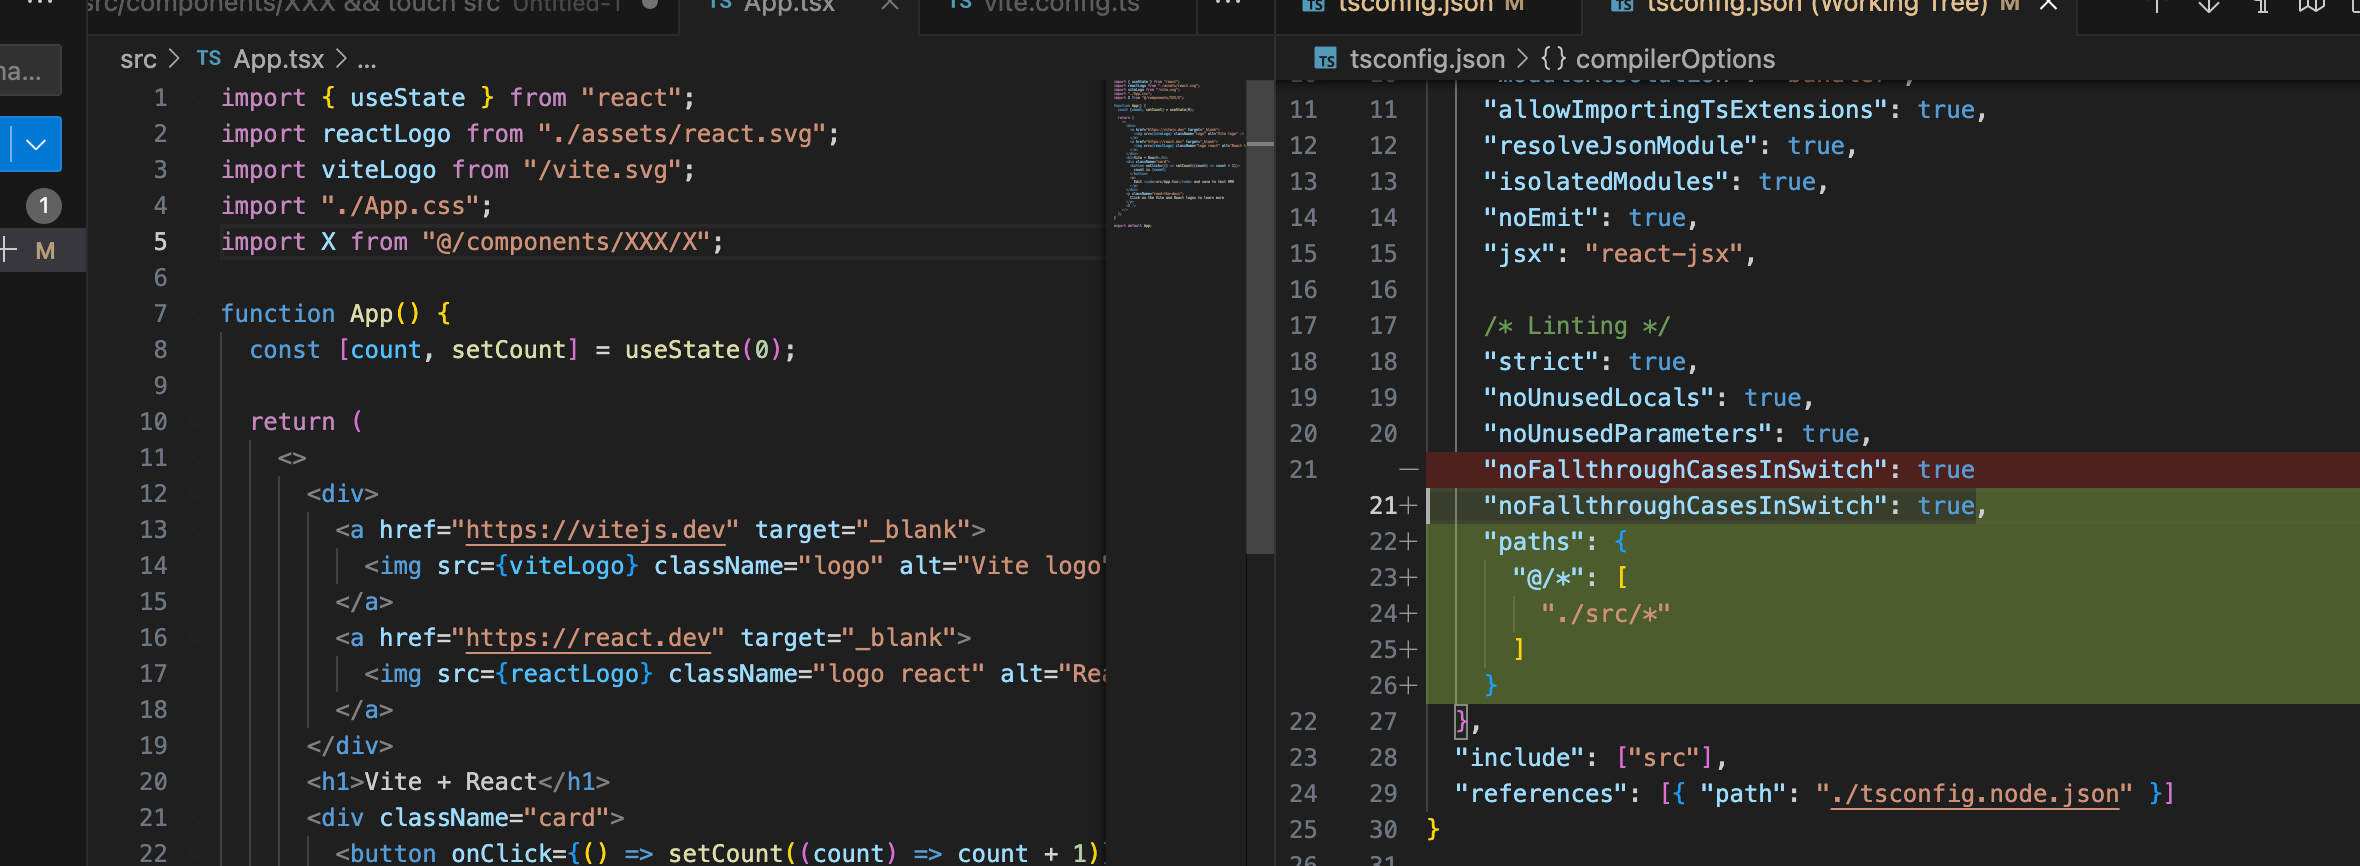Go to previous change with the up arrow
The image size is (2360, 866).
coord(2157,5)
